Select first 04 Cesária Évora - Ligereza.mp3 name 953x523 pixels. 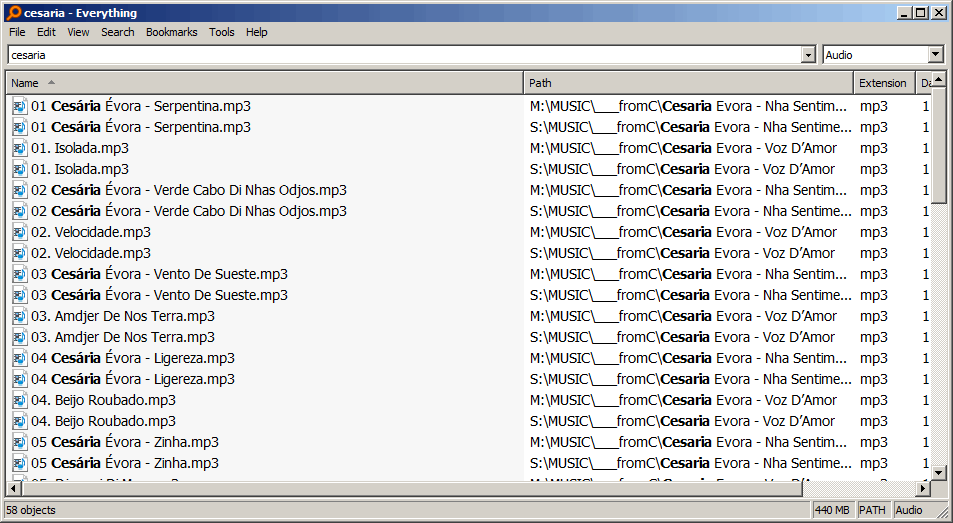pos(133,358)
